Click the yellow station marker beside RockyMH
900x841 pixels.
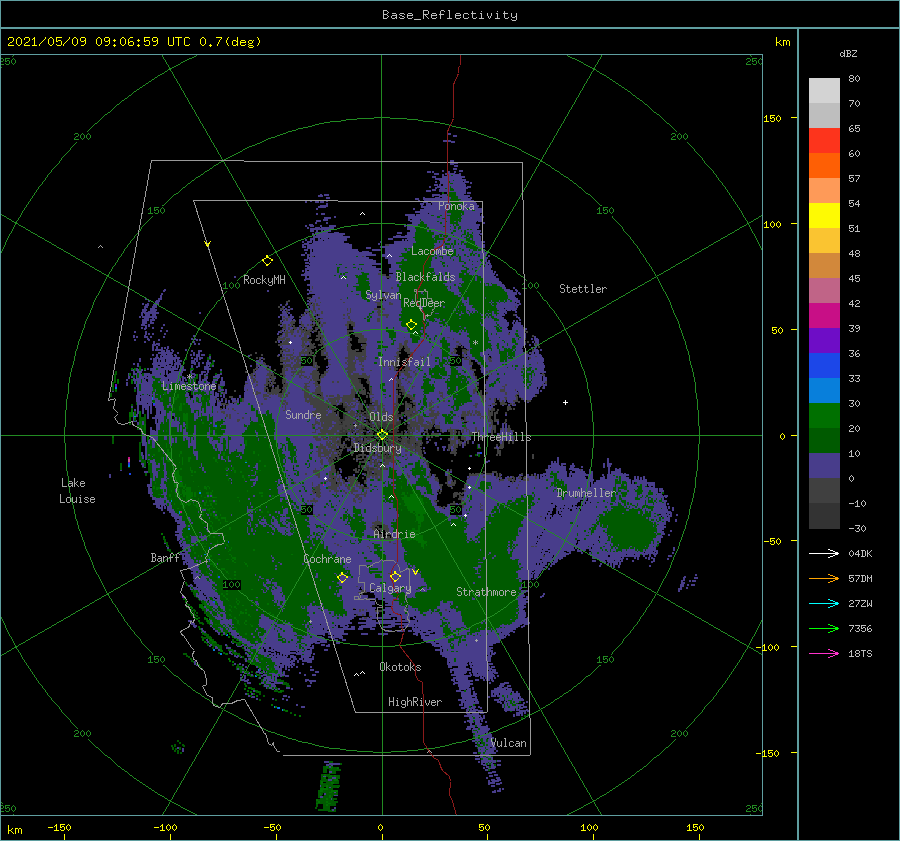[x=267, y=261]
